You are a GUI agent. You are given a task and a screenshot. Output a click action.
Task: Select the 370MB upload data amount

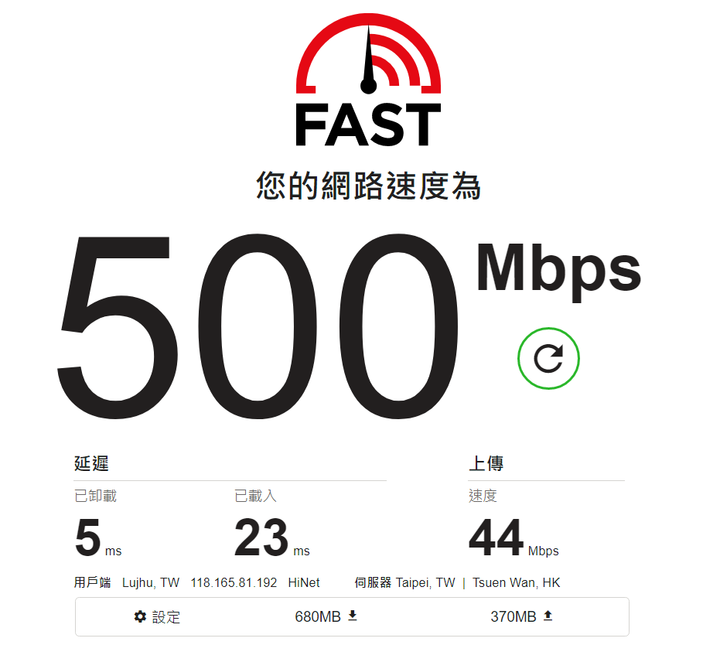513,617
